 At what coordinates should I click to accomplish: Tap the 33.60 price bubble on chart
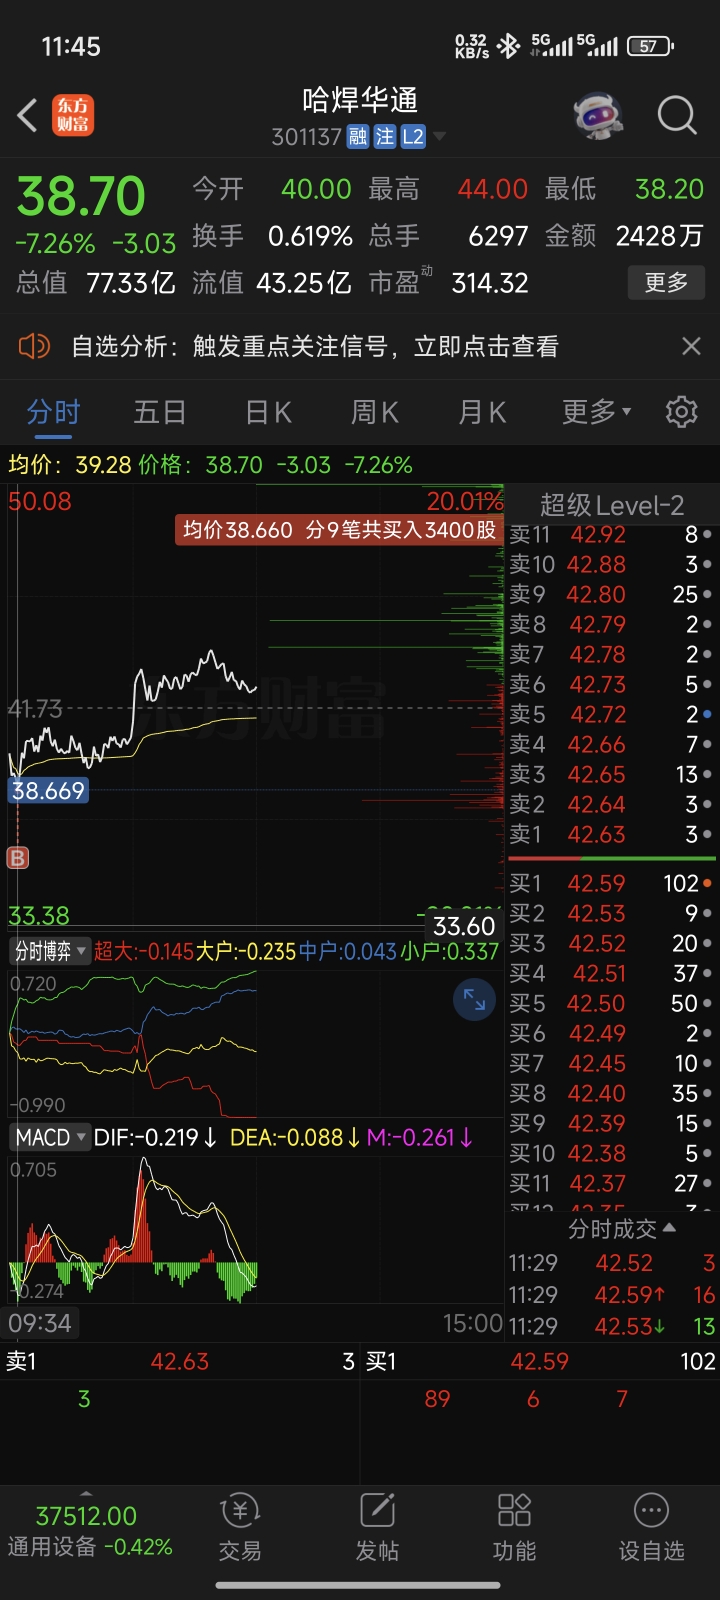(464, 926)
